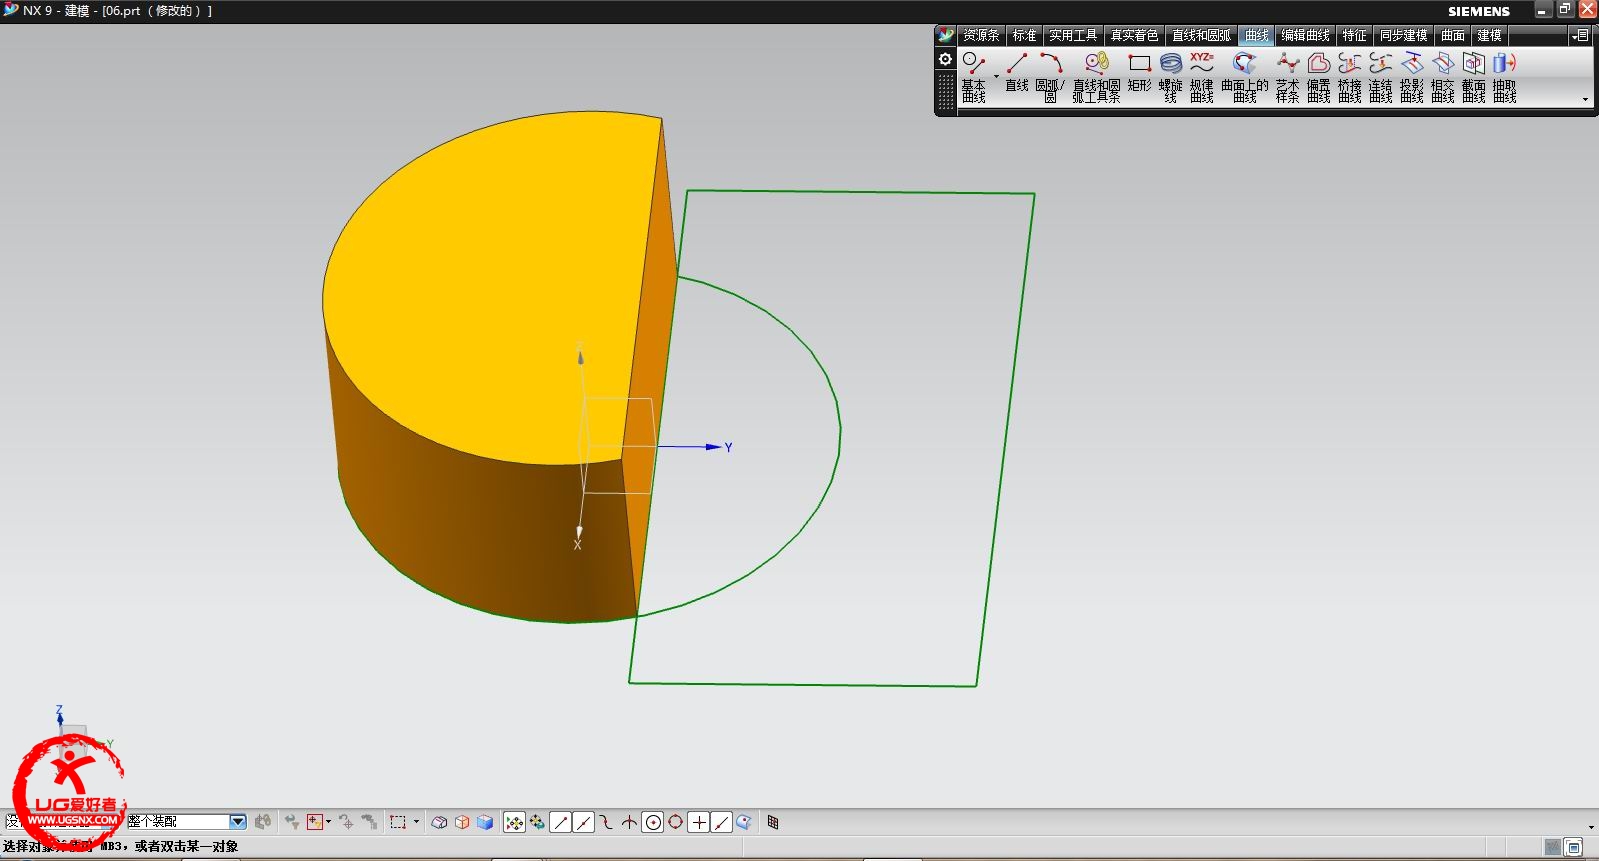Click the rectangle selection method icon
The width and height of the screenshot is (1599, 861).
[398, 822]
